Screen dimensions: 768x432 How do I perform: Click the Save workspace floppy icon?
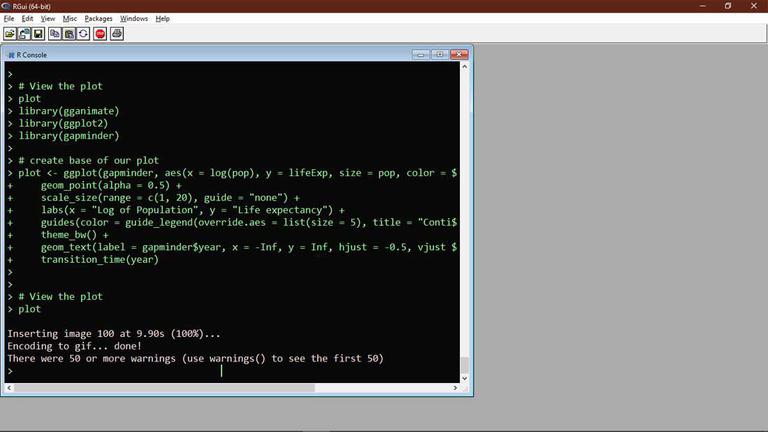(38, 34)
